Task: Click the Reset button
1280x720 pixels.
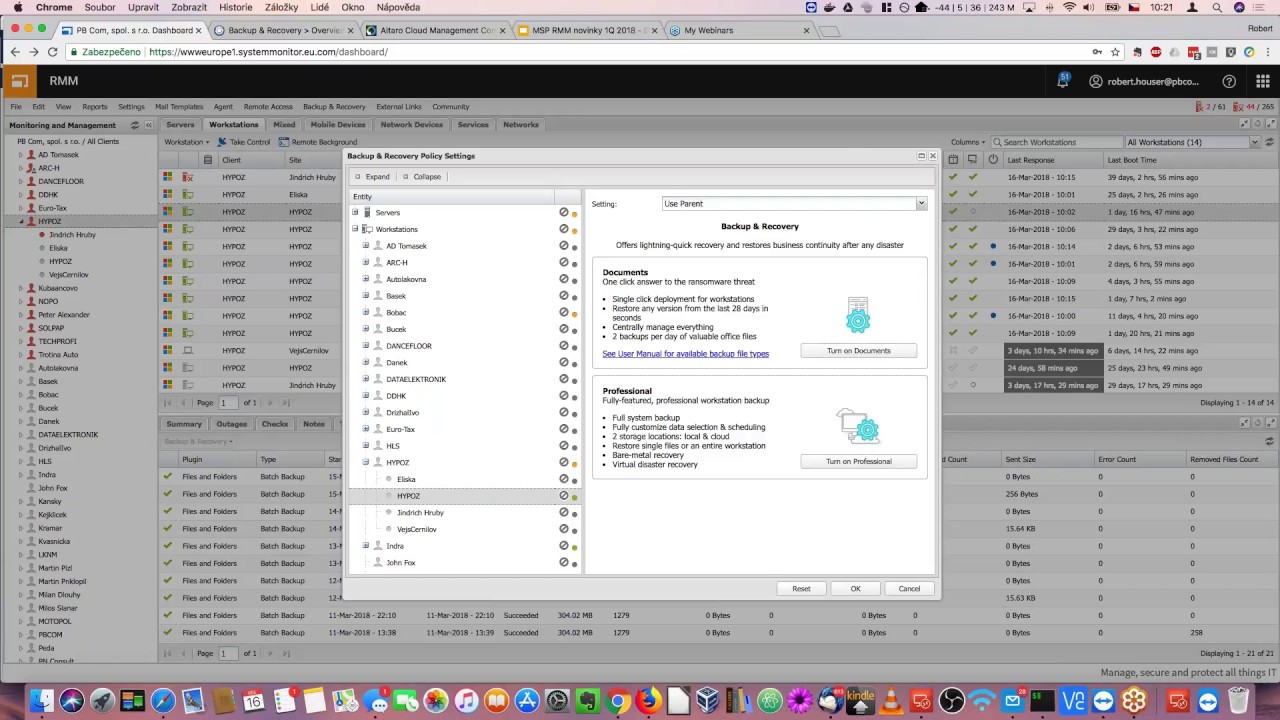Action: 801,588
